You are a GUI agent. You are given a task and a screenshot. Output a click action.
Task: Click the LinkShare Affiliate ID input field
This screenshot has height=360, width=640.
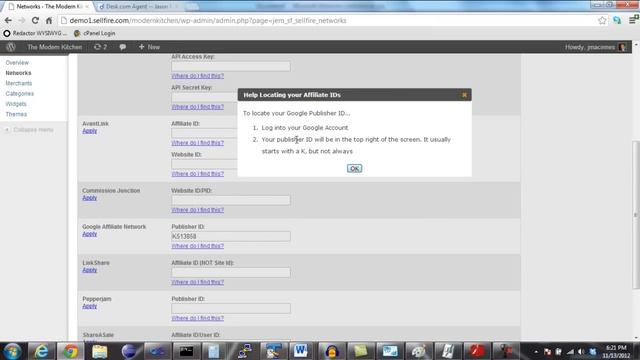[231, 272]
